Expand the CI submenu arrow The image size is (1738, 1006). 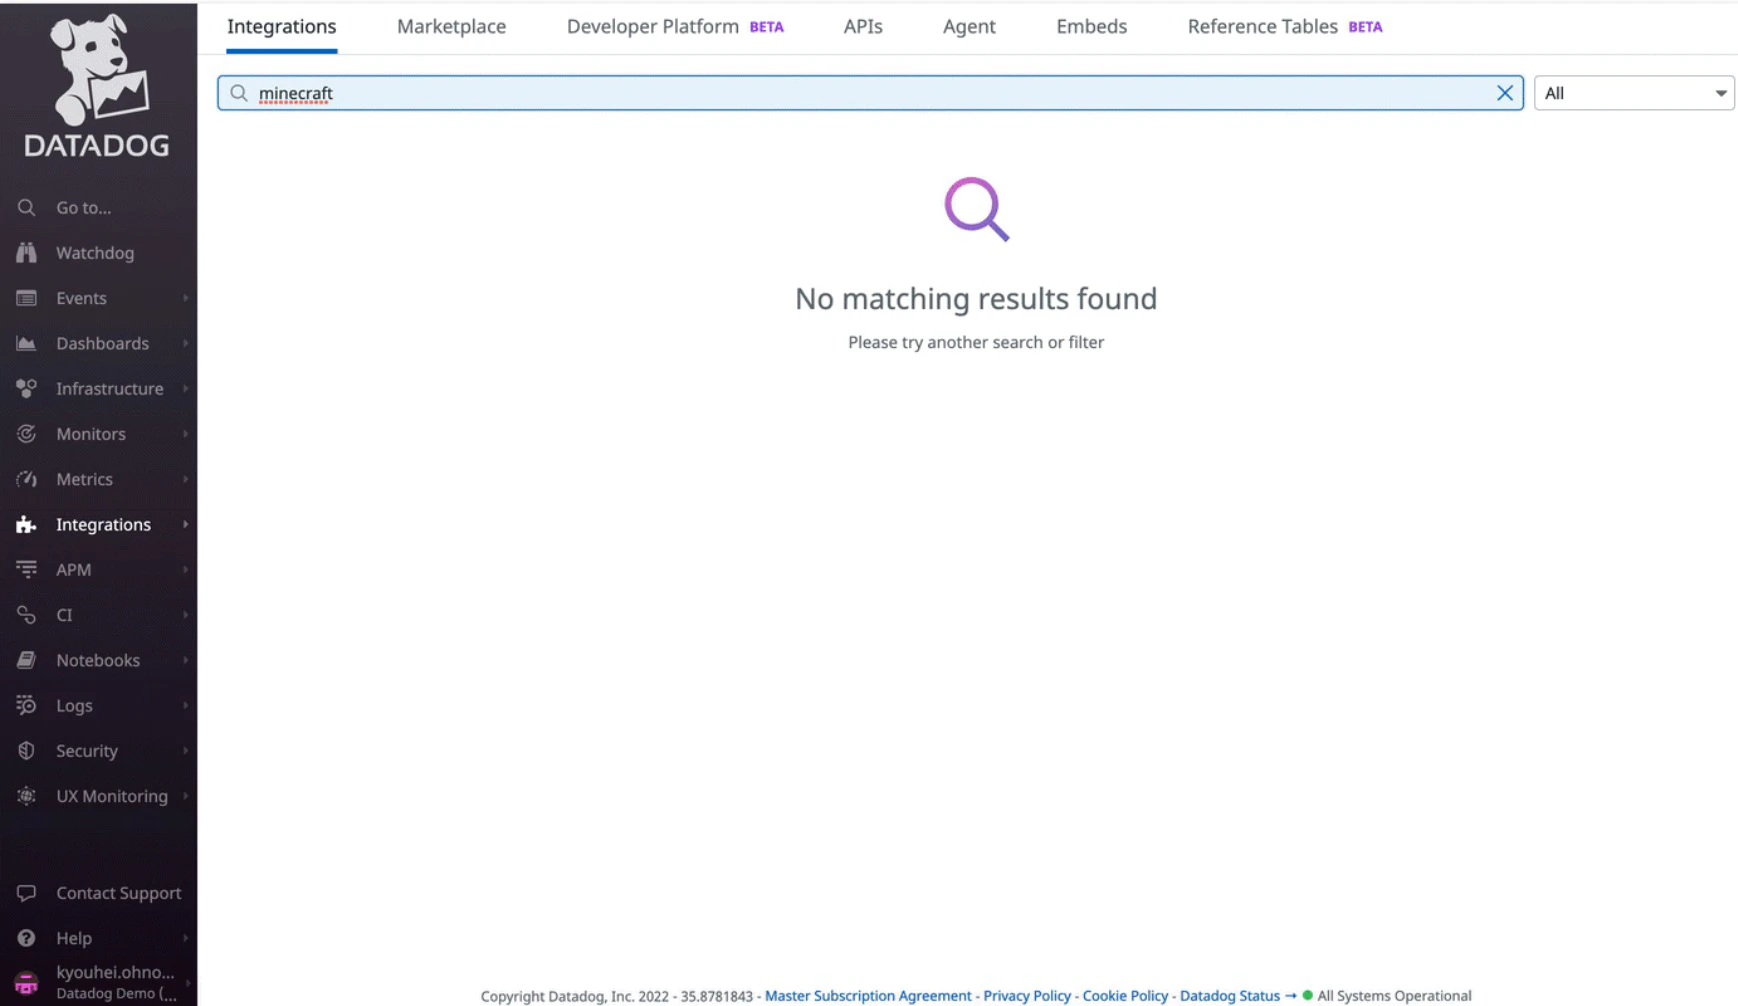pos(185,615)
